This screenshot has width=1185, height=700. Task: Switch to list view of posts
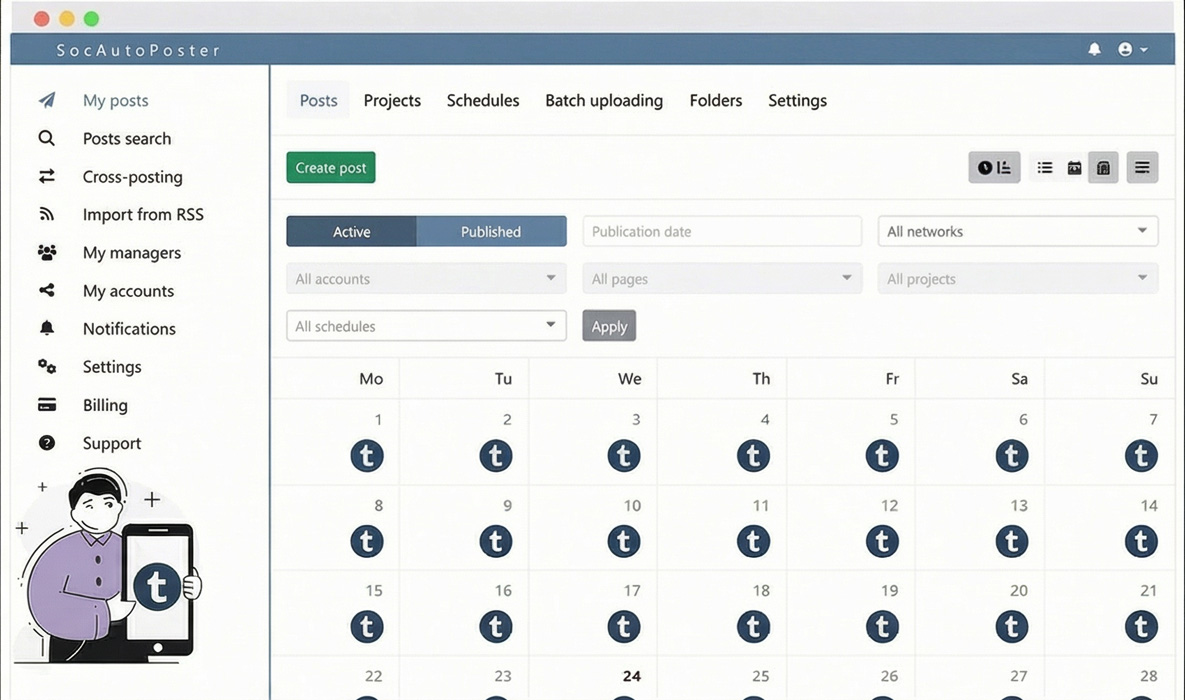(1044, 167)
